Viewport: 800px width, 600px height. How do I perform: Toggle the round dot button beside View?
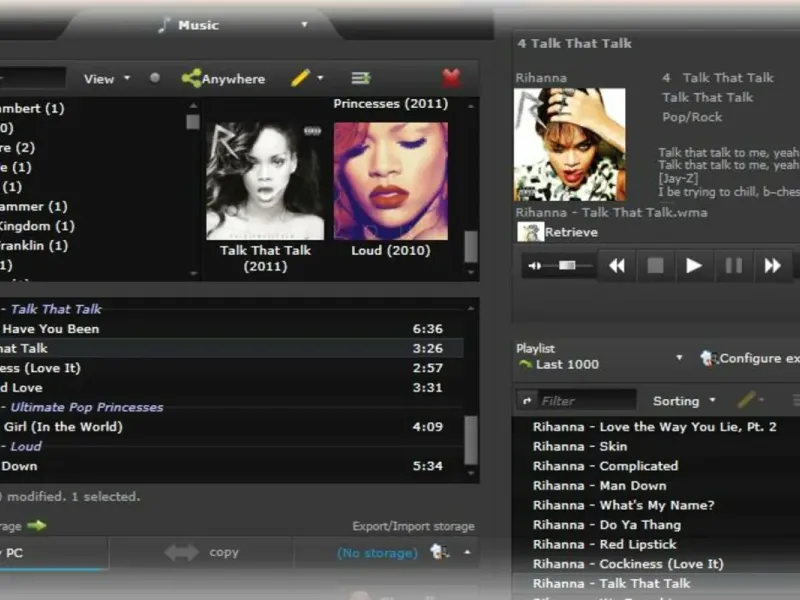click(x=155, y=78)
